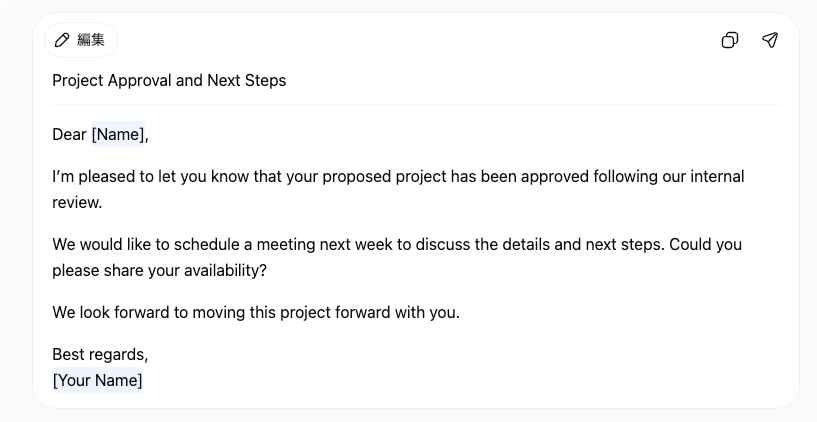The height and width of the screenshot is (422, 817).
Task: Click the Best regards, closing line
Action: click(100, 355)
